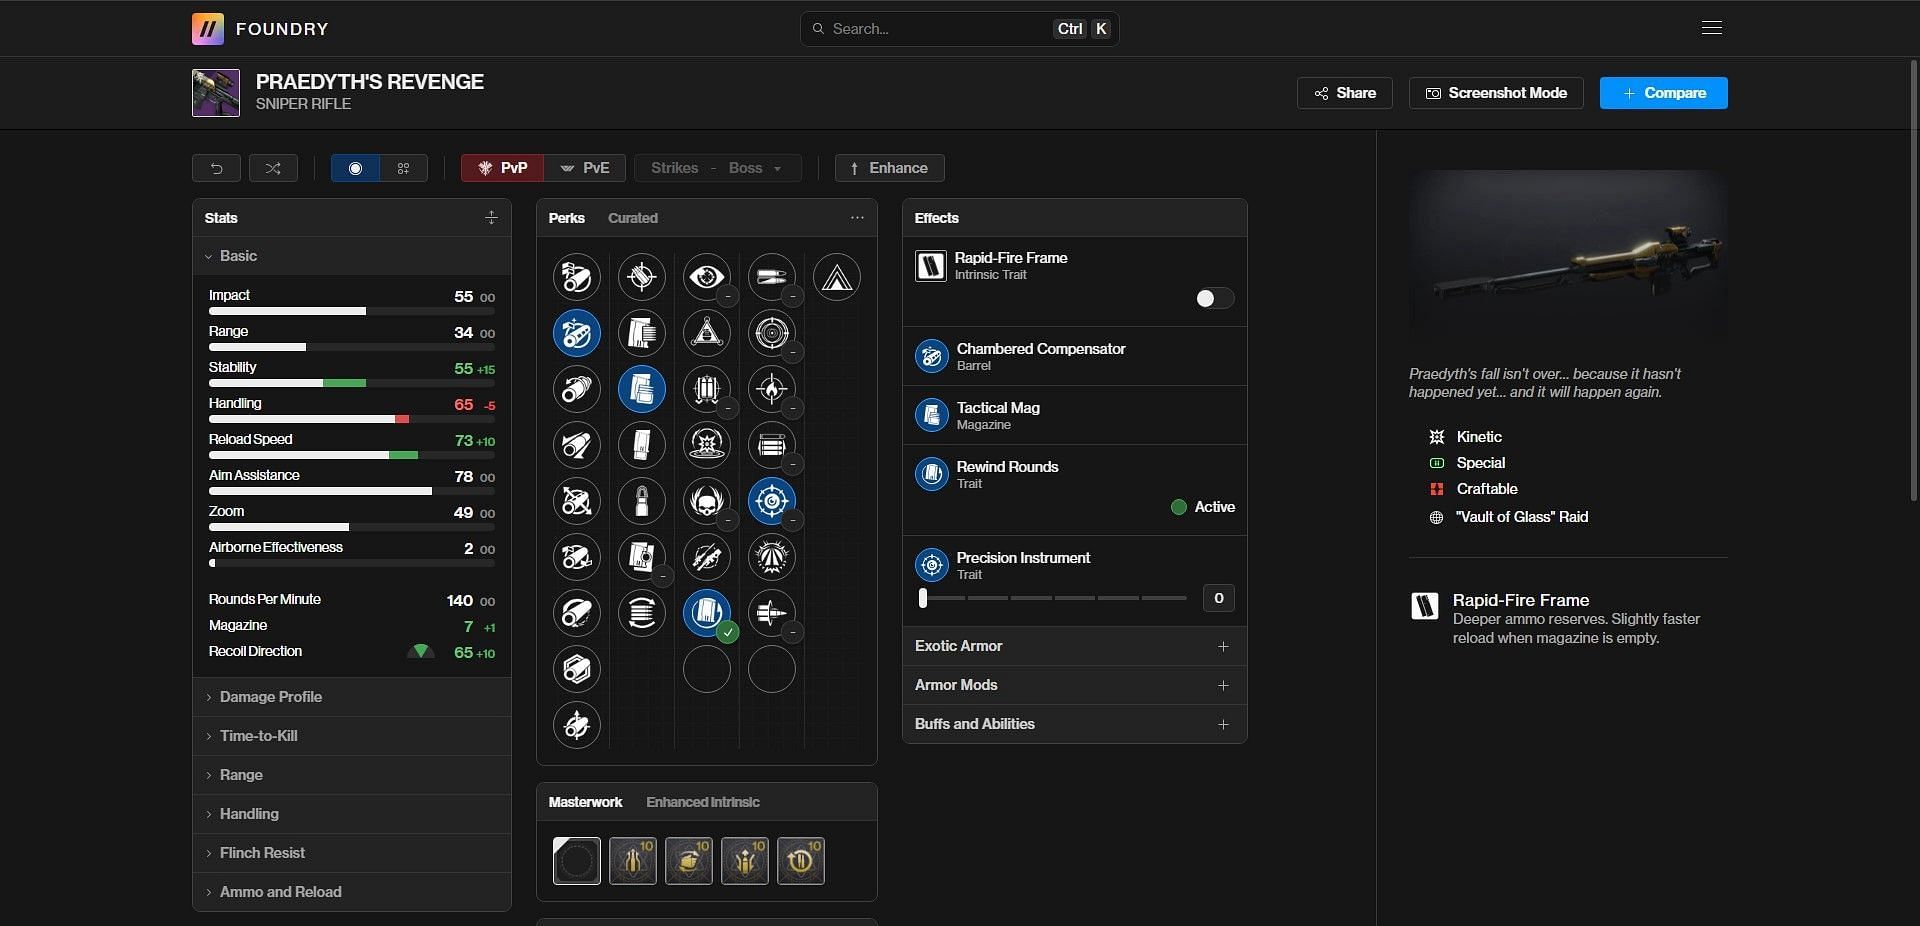Click the plus icon in Stats header
Image resolution: width=1920 pixels, height=926 pixels.
491,218
